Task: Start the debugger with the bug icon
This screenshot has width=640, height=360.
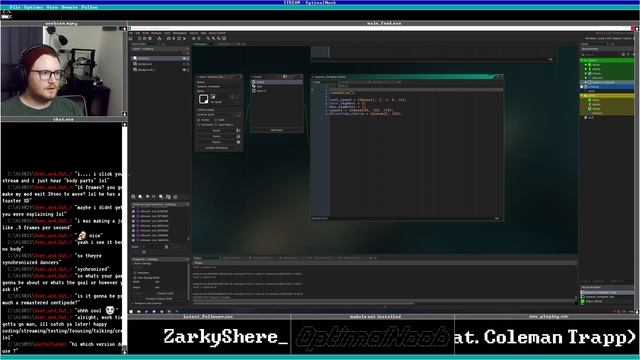Action: click(169, 38)
